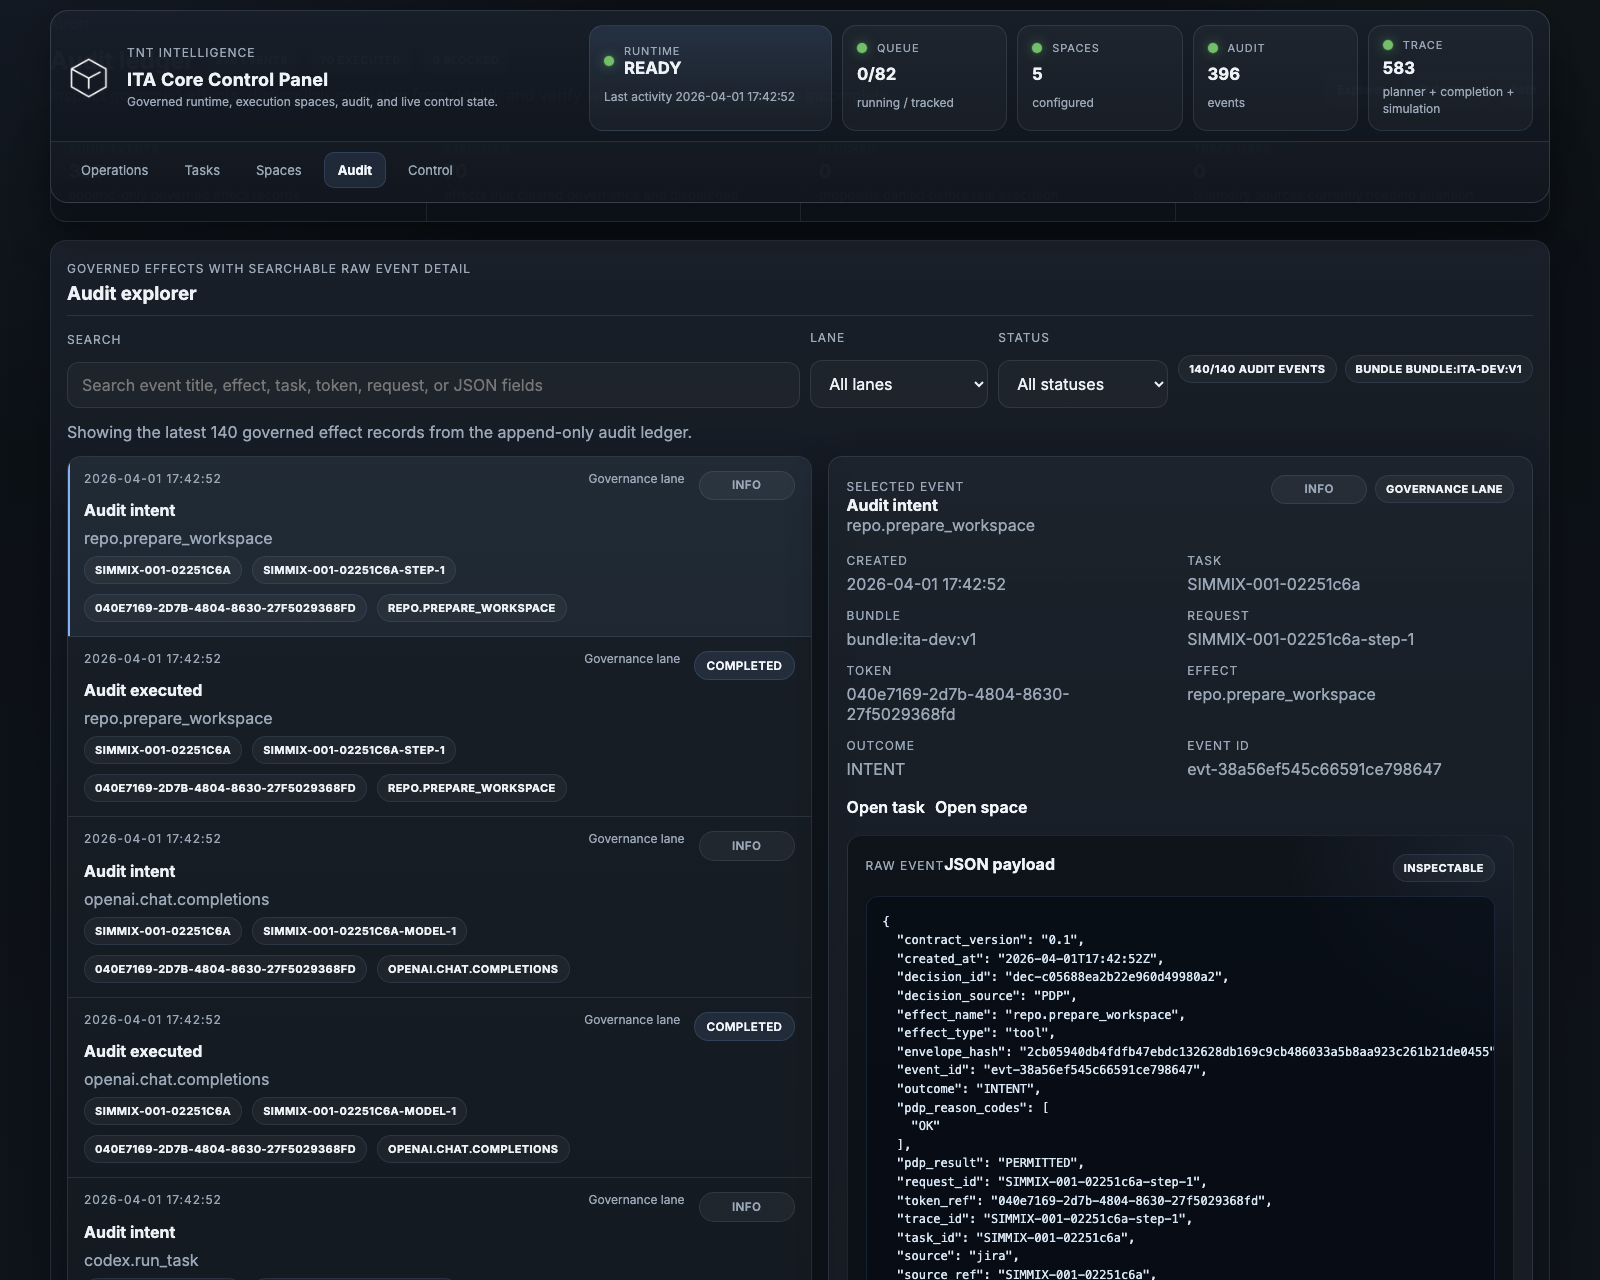Click COMPLETED pill on repo.prepare_workspace executed event
This screenshot has height=1280, width=1600.
tap(744, 665)
